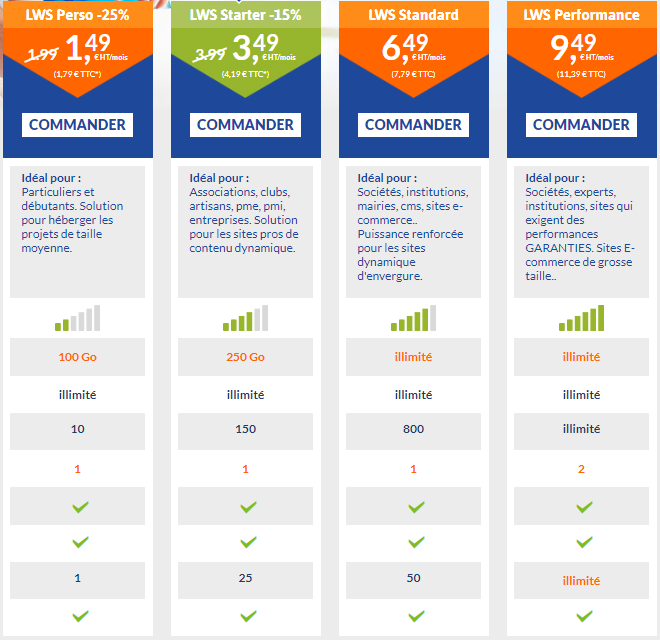
Task: Click the LWS Standard power bars icon
Action: coord(413,318)
